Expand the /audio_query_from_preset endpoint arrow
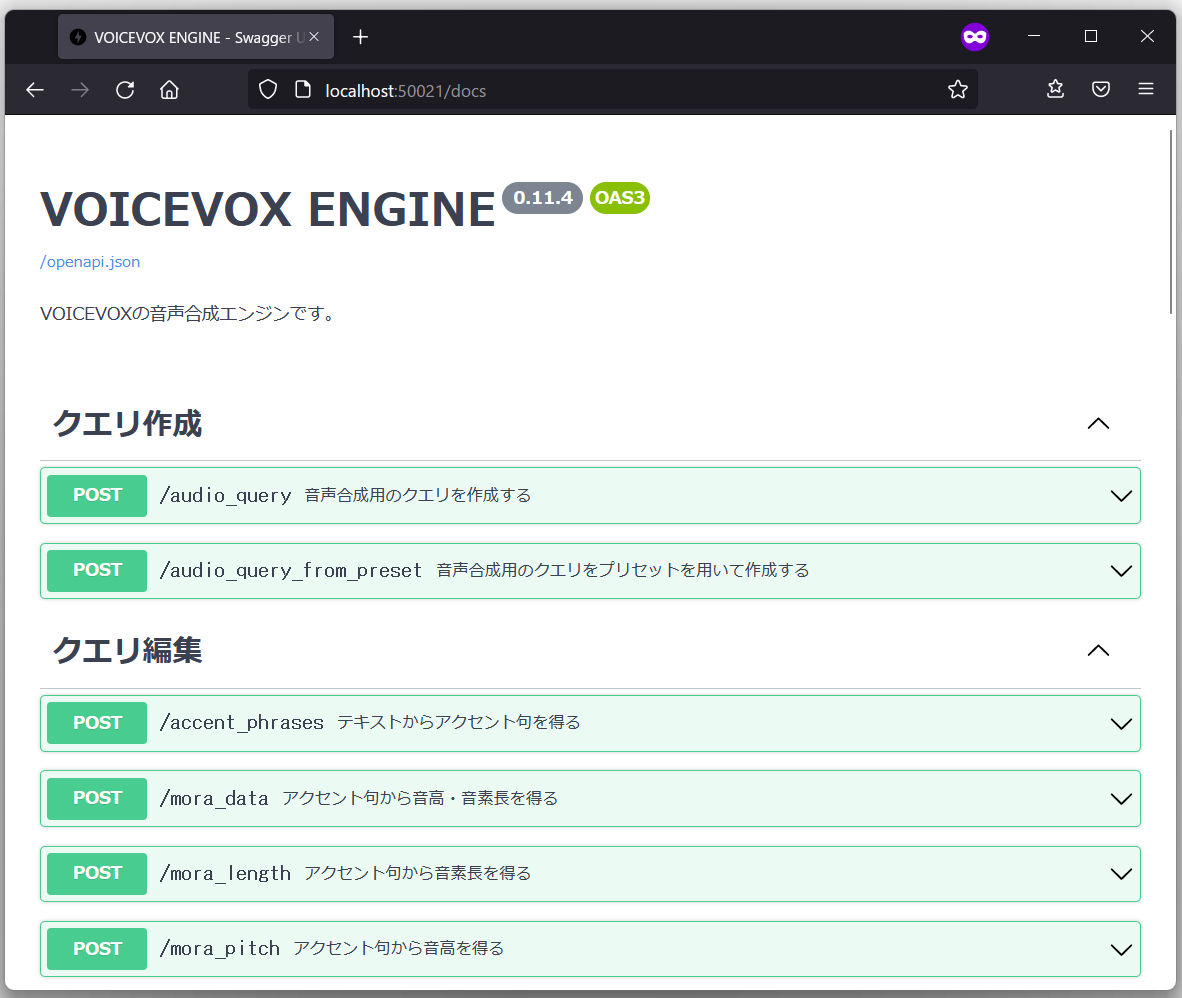Image resolution: width=1182 pixels, height=998 pixels. click(1121, 571)
